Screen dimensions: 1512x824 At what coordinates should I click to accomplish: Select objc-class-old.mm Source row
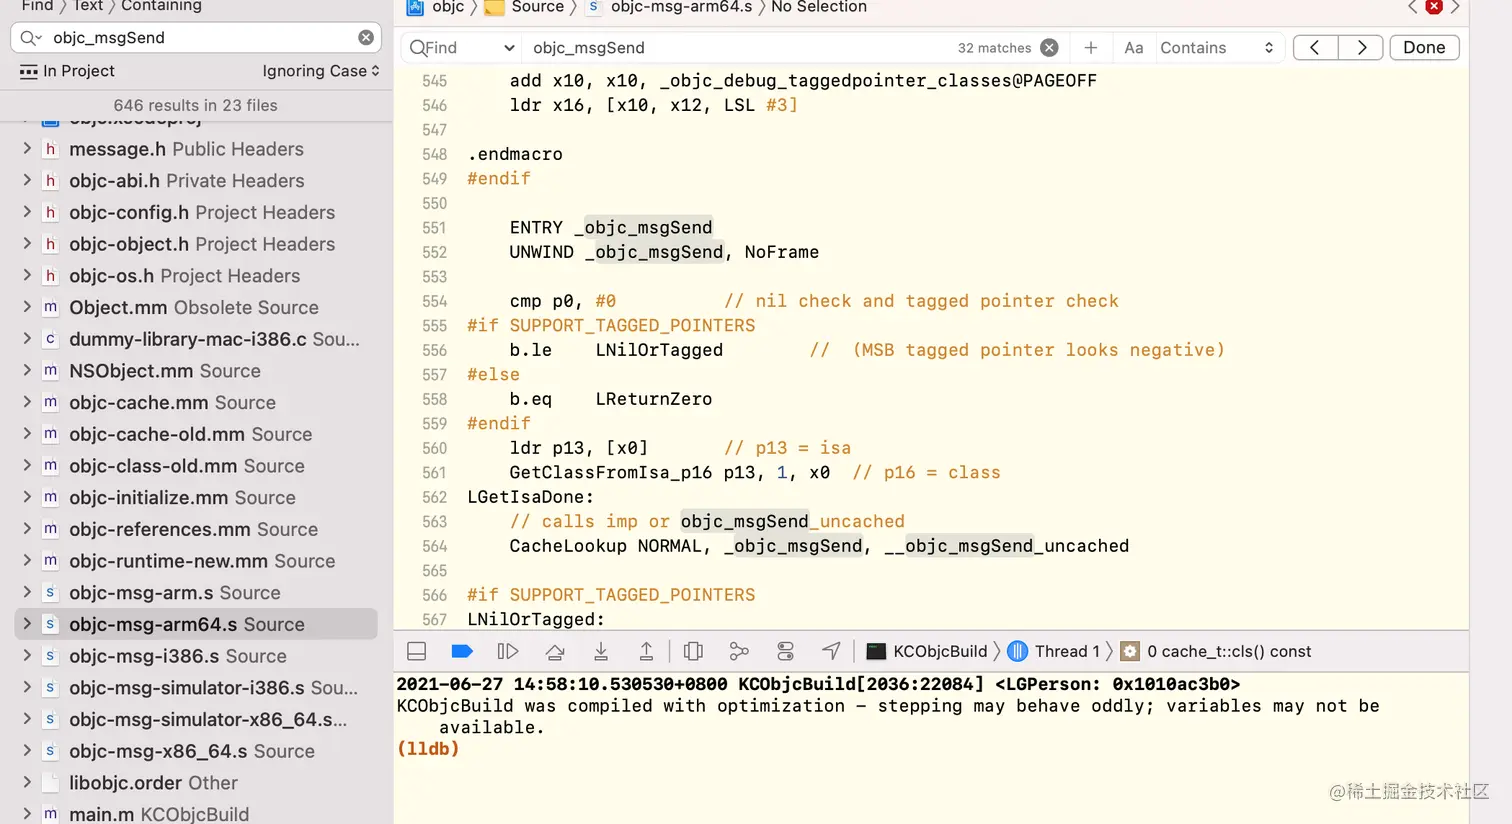[196, 466]
